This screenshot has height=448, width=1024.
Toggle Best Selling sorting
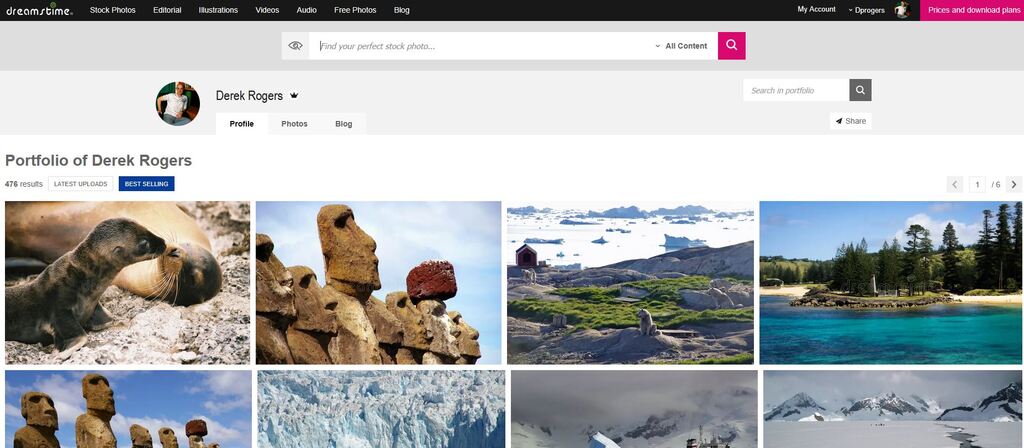(146, 184)
